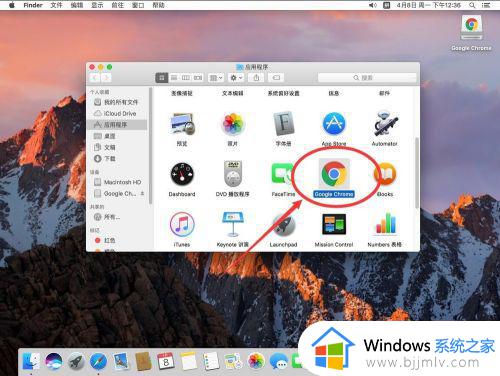Select Desktop in the Finder sidebar
500x376 pixels.
(117, 136)
